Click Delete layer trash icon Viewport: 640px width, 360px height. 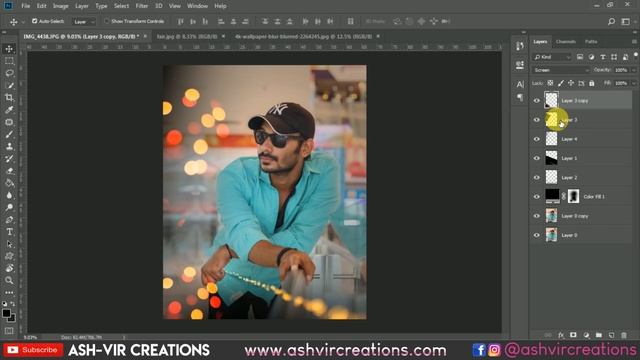(x=624, y=335)
